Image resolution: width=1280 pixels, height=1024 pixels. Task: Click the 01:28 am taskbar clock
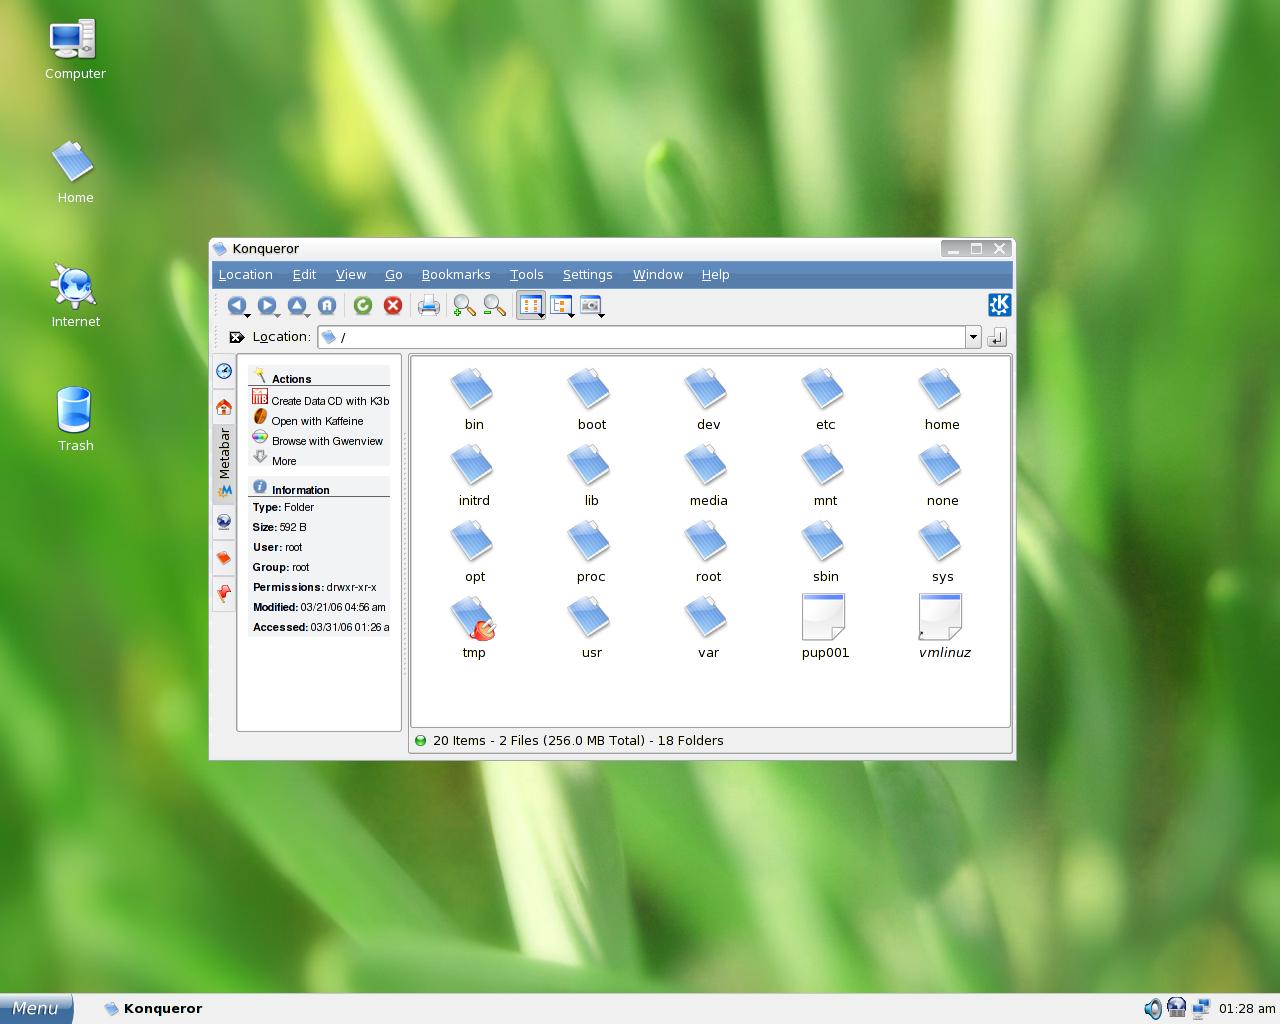pos(1247,1008)
